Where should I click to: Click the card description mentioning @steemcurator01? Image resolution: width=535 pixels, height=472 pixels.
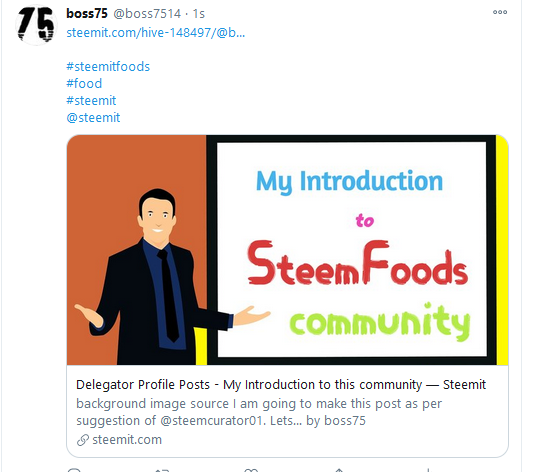[259, 412]
